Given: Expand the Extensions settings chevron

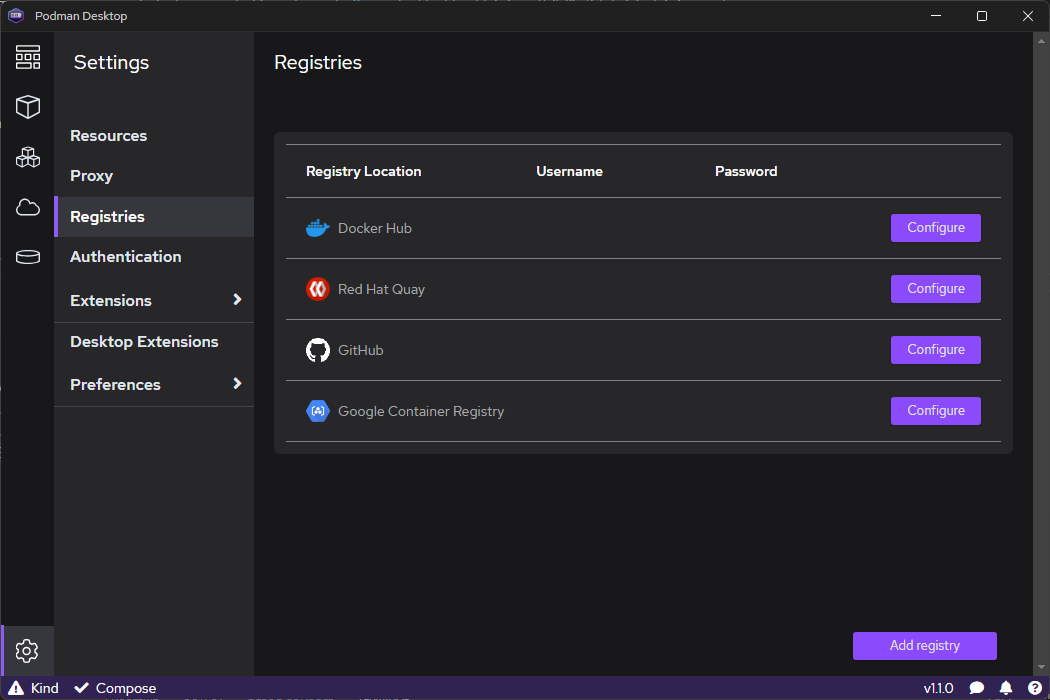Looking at the screenshot, I should [x=237, y=299].
